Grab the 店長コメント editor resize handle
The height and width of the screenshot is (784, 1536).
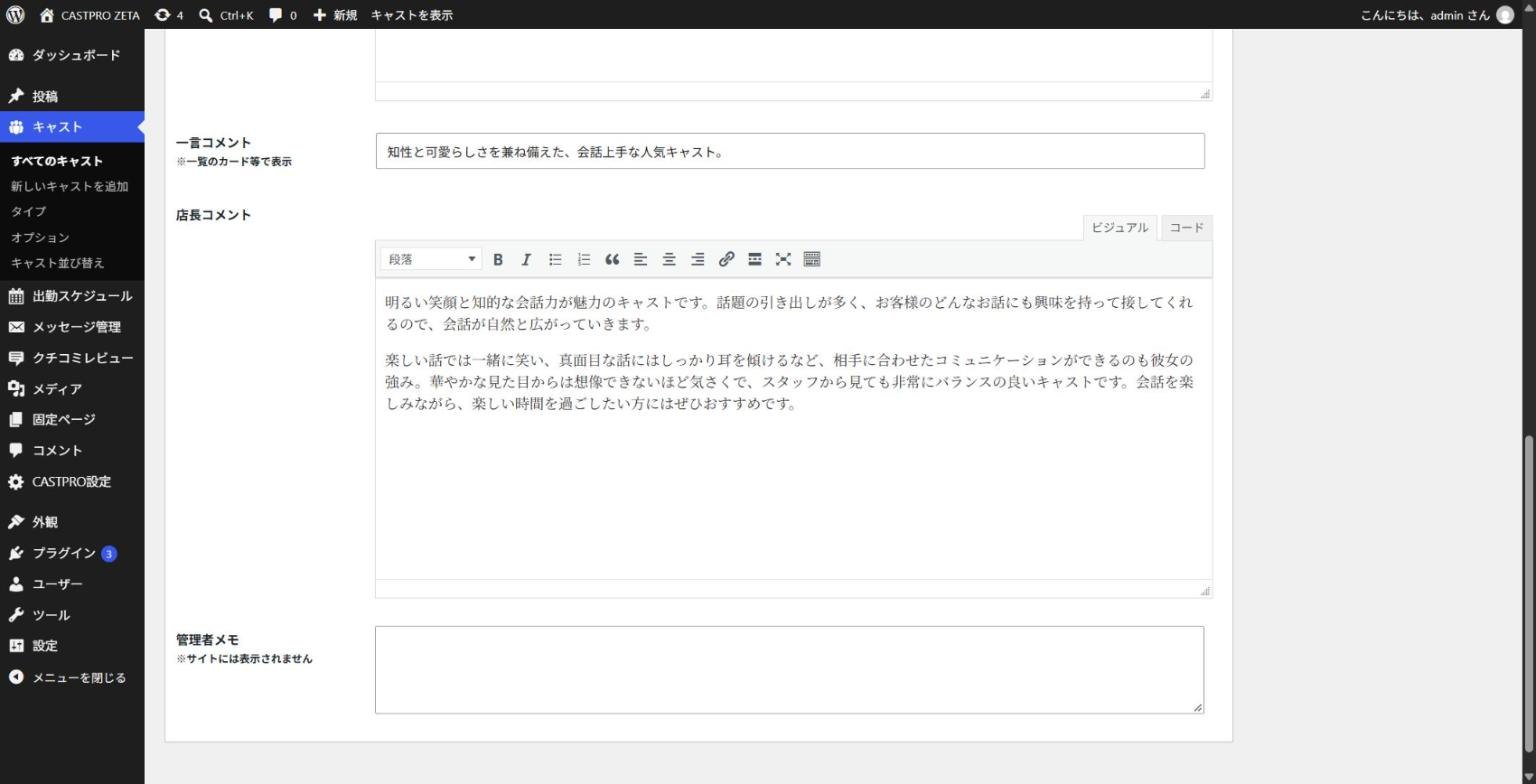coord(1205,591)
